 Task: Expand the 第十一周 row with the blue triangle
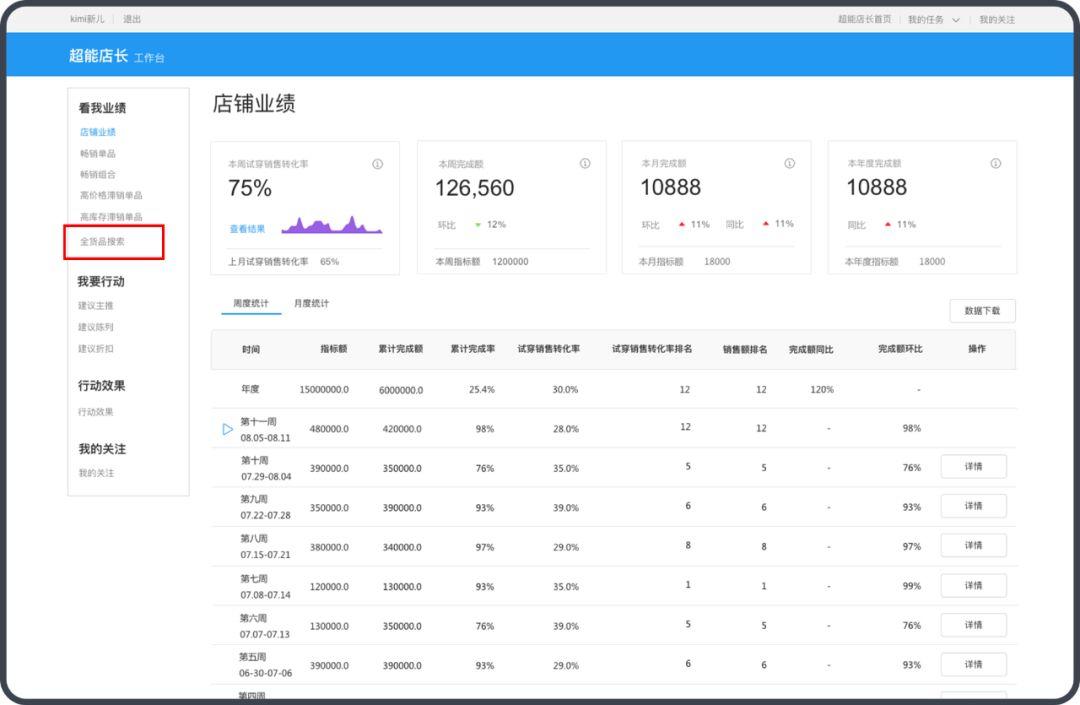pyautogui.click(x=226, y=427)
